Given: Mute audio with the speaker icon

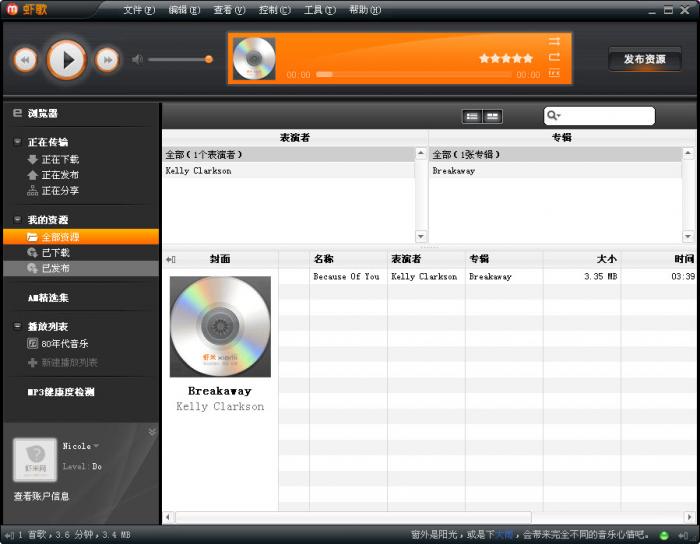Looking at the screenshot, I should (138, 60).
